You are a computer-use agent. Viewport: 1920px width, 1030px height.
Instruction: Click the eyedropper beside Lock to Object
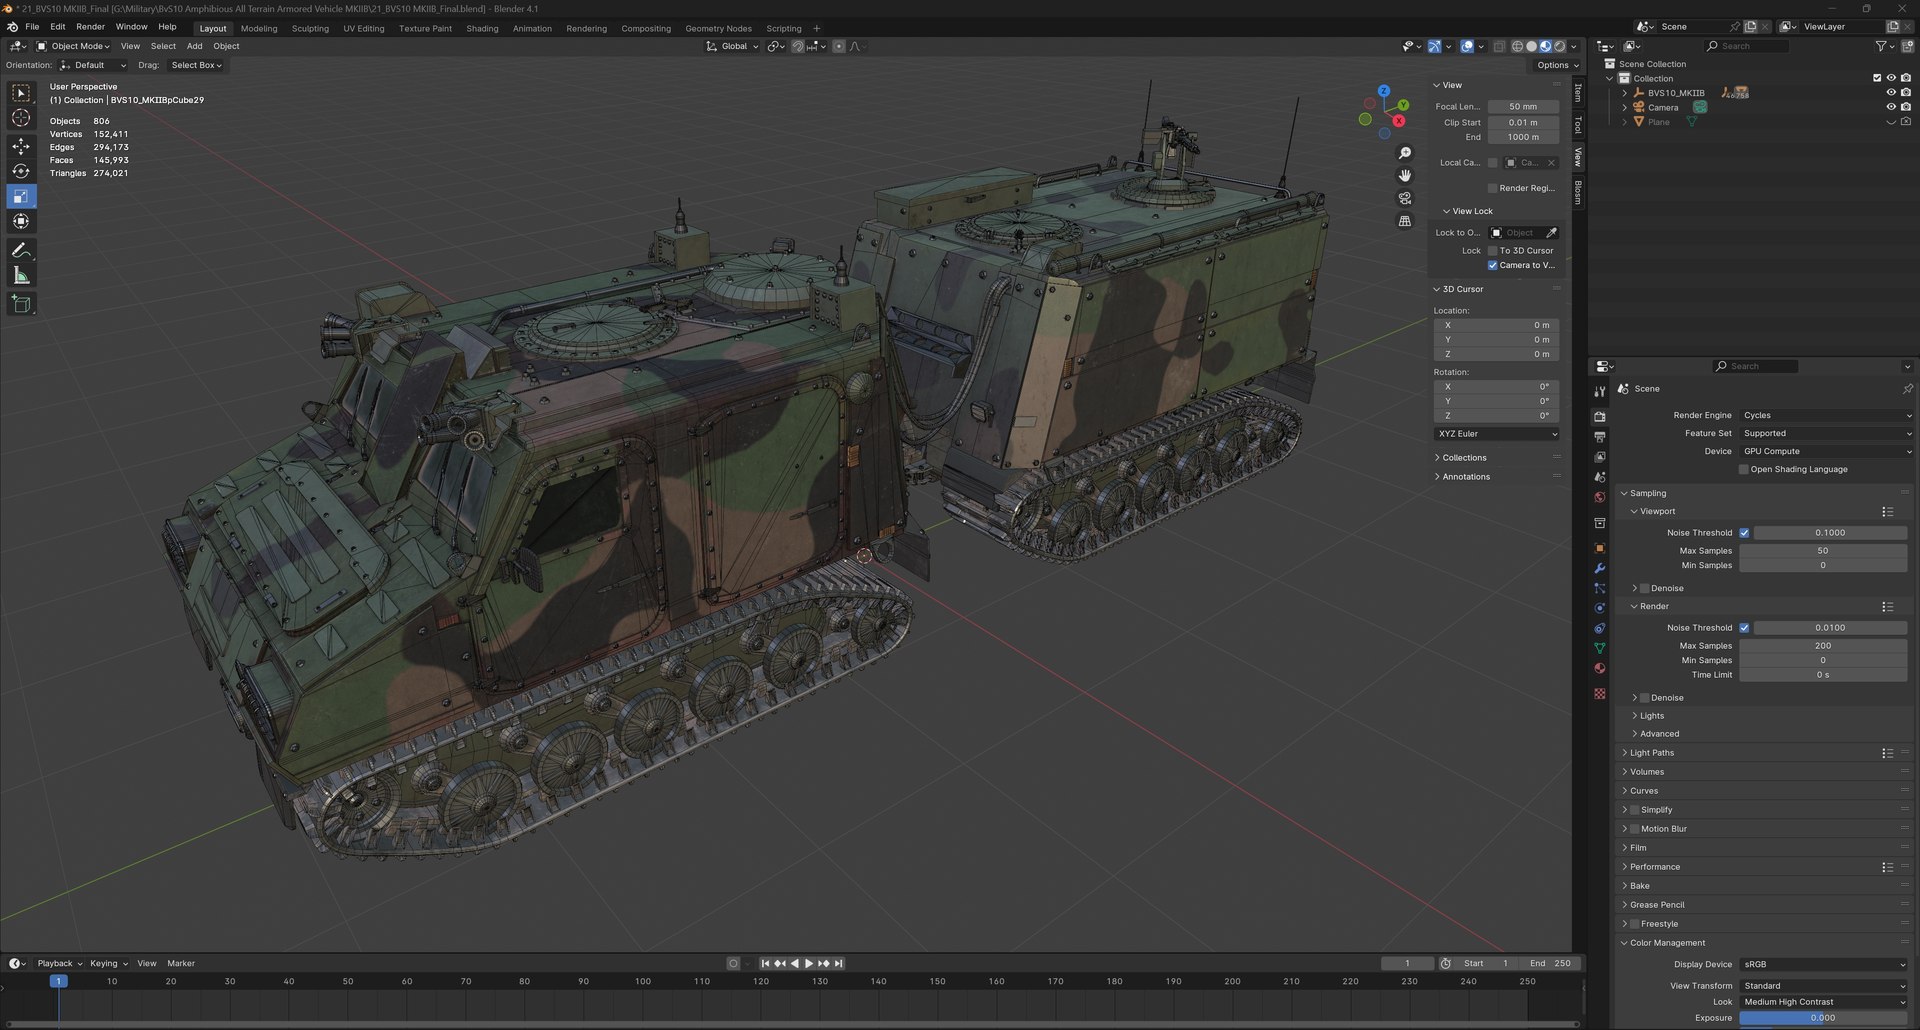pos(1551,232)
